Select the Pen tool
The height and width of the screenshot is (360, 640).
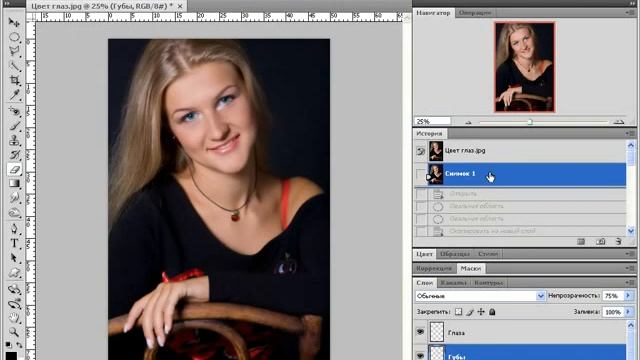coord(14,229)
